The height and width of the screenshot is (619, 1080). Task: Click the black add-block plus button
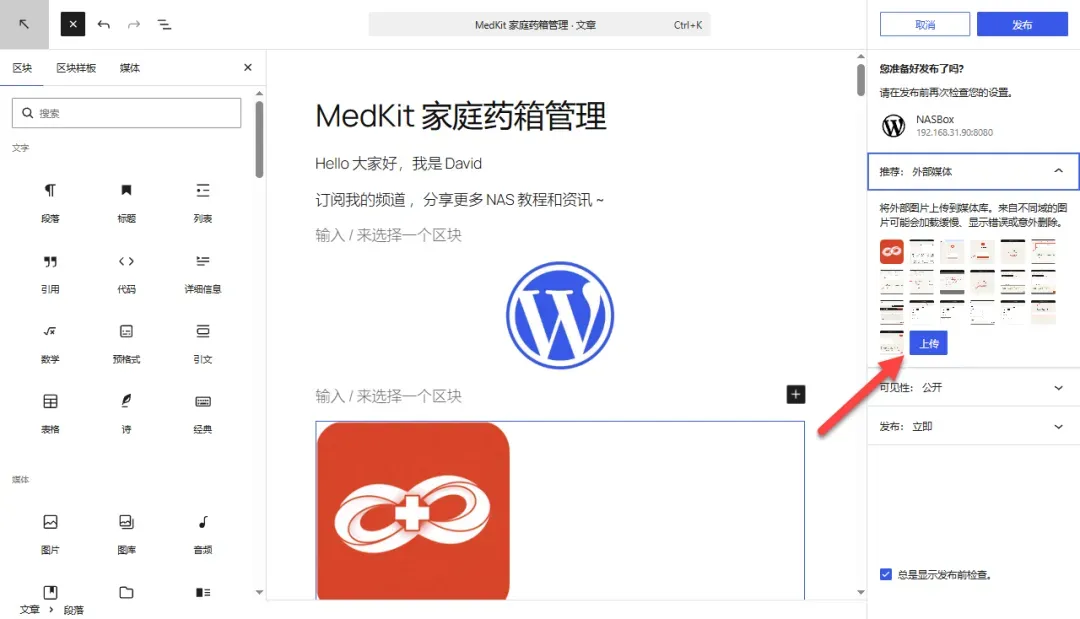[796, 395]
